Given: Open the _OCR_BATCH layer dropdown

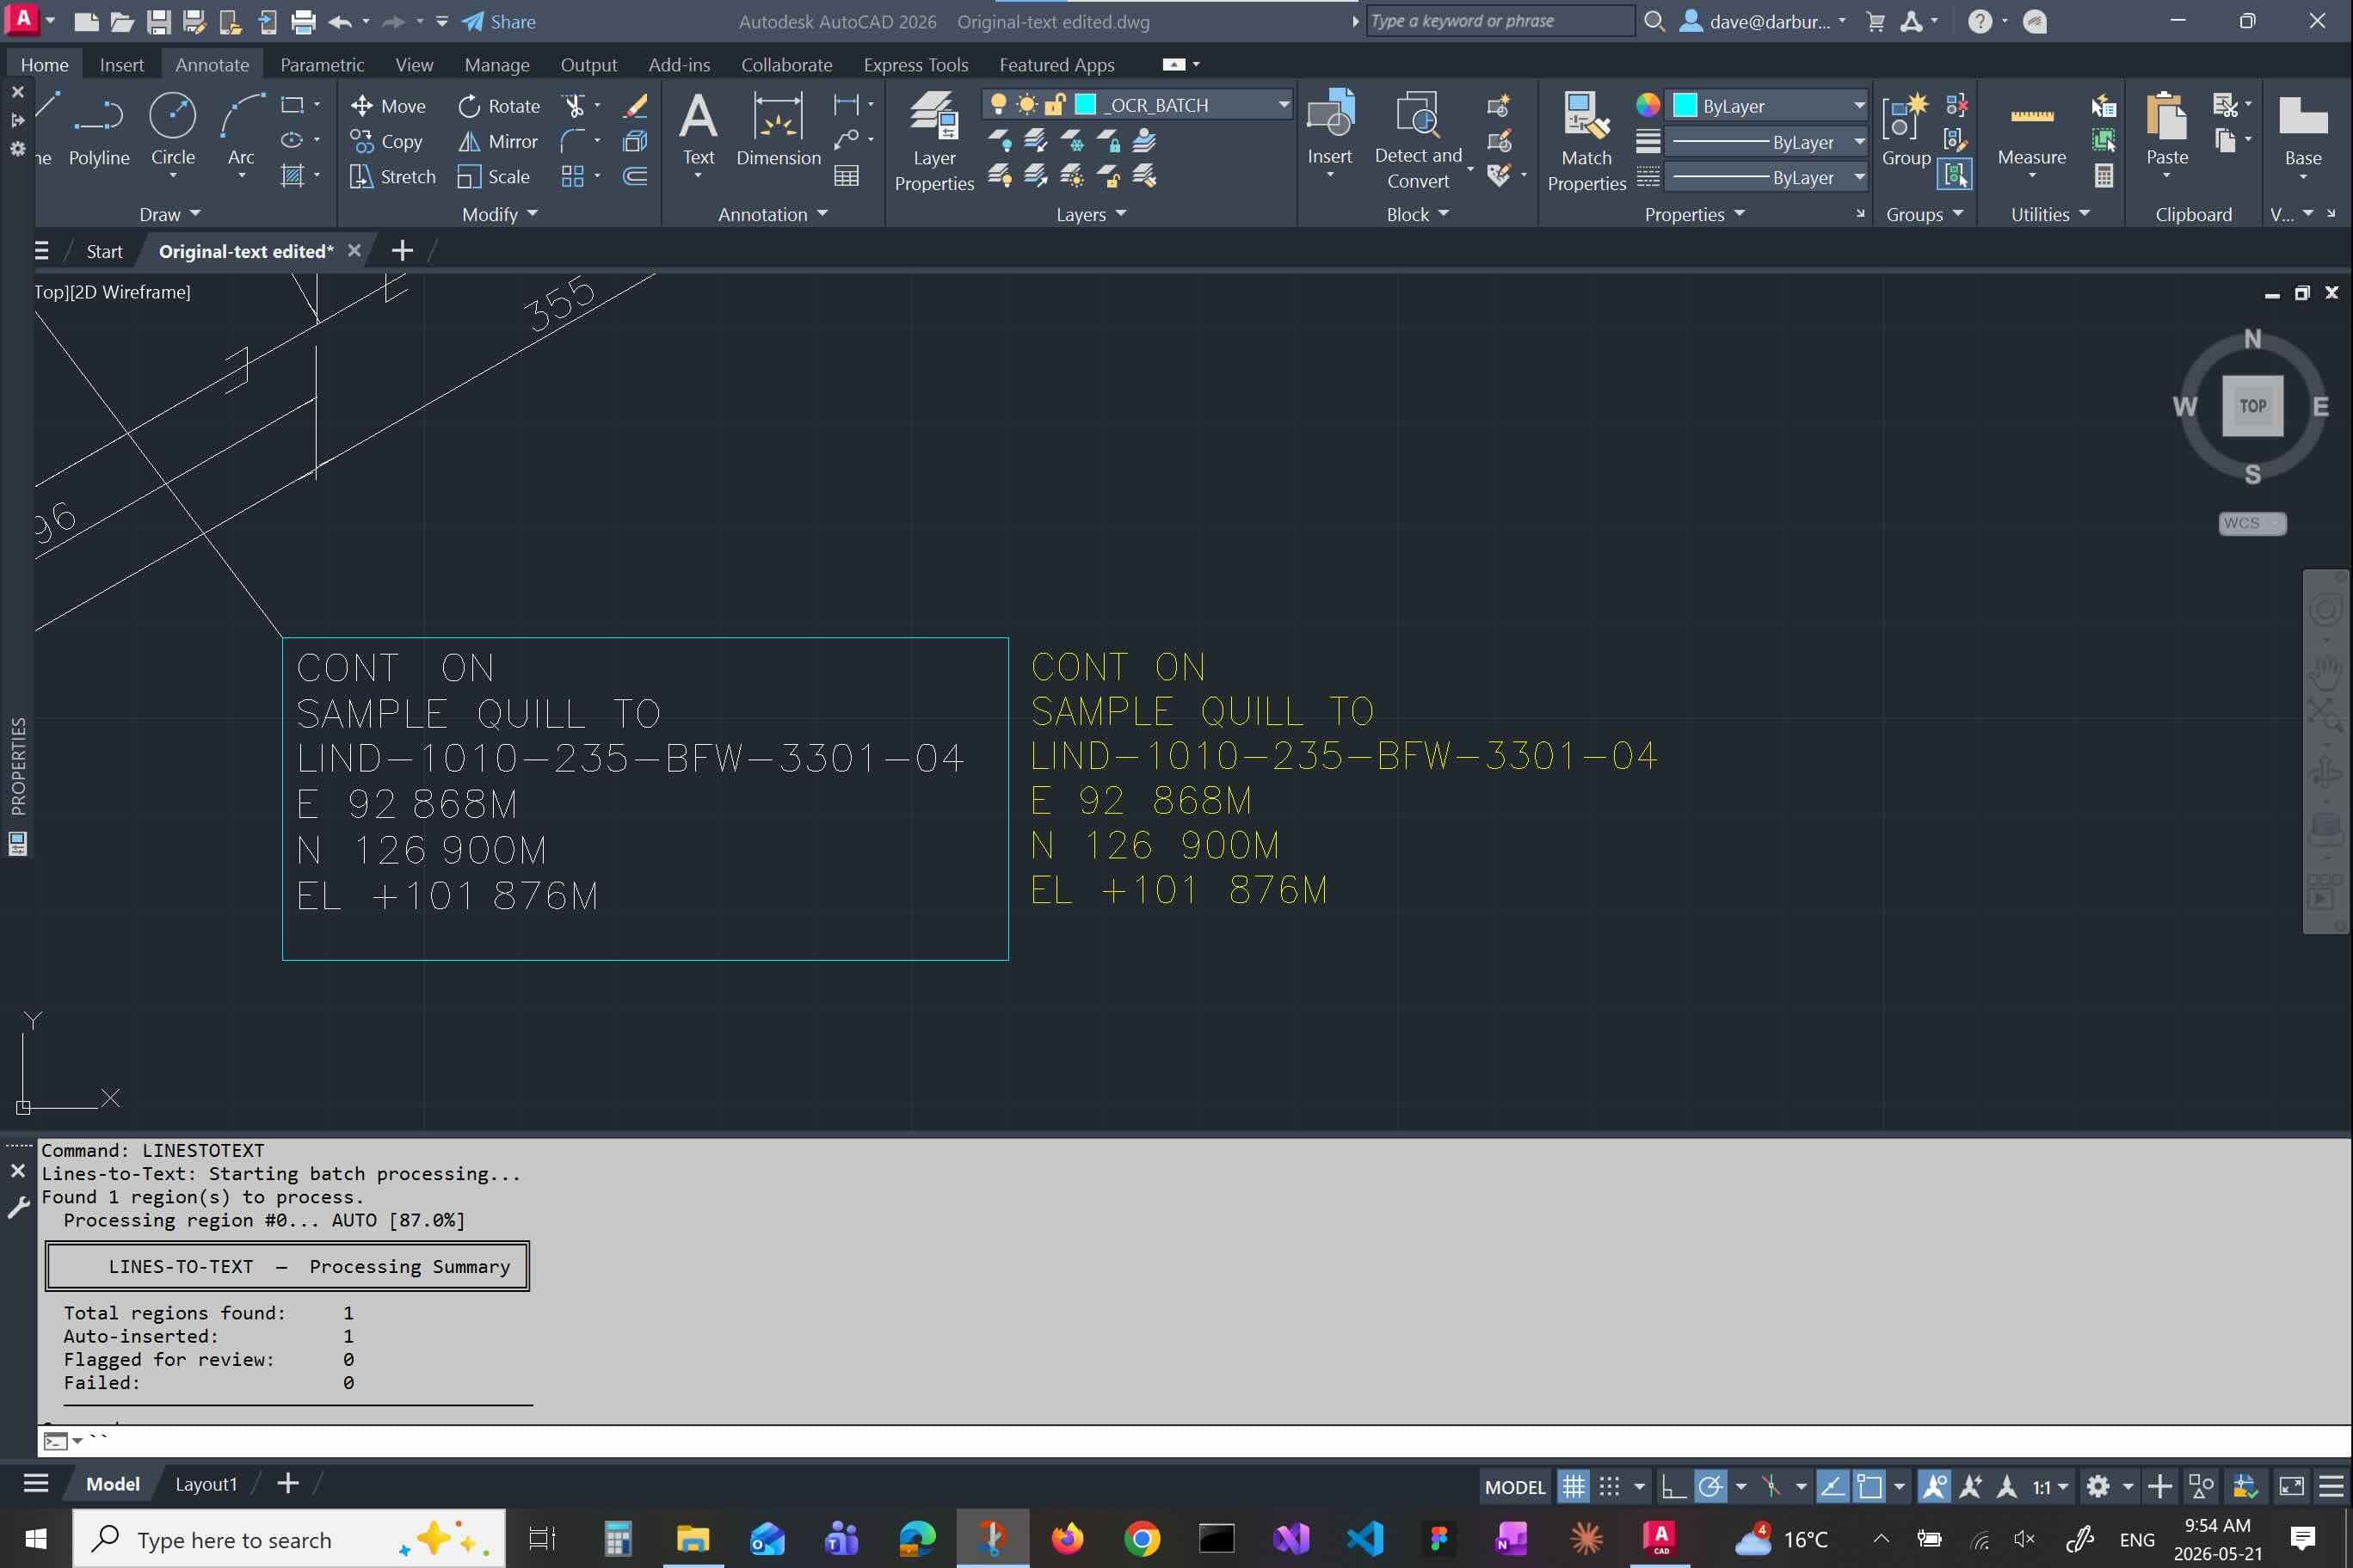Looking at the screenshot, I should click(1283, 105).
